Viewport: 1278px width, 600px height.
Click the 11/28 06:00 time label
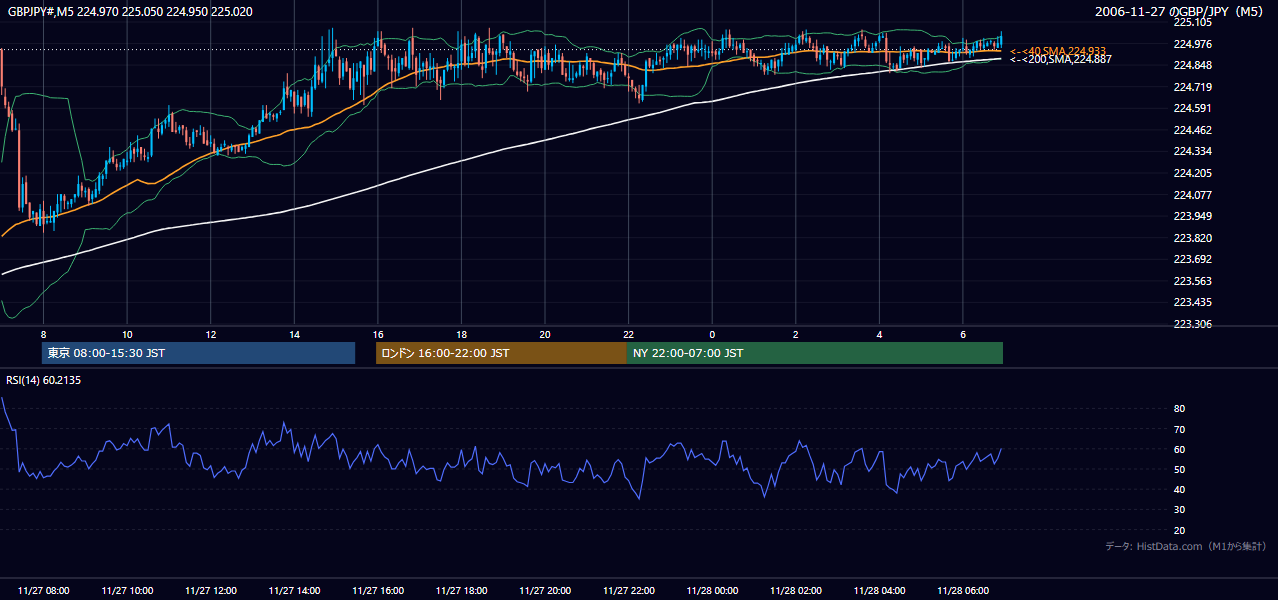click(x=963, y=590)
